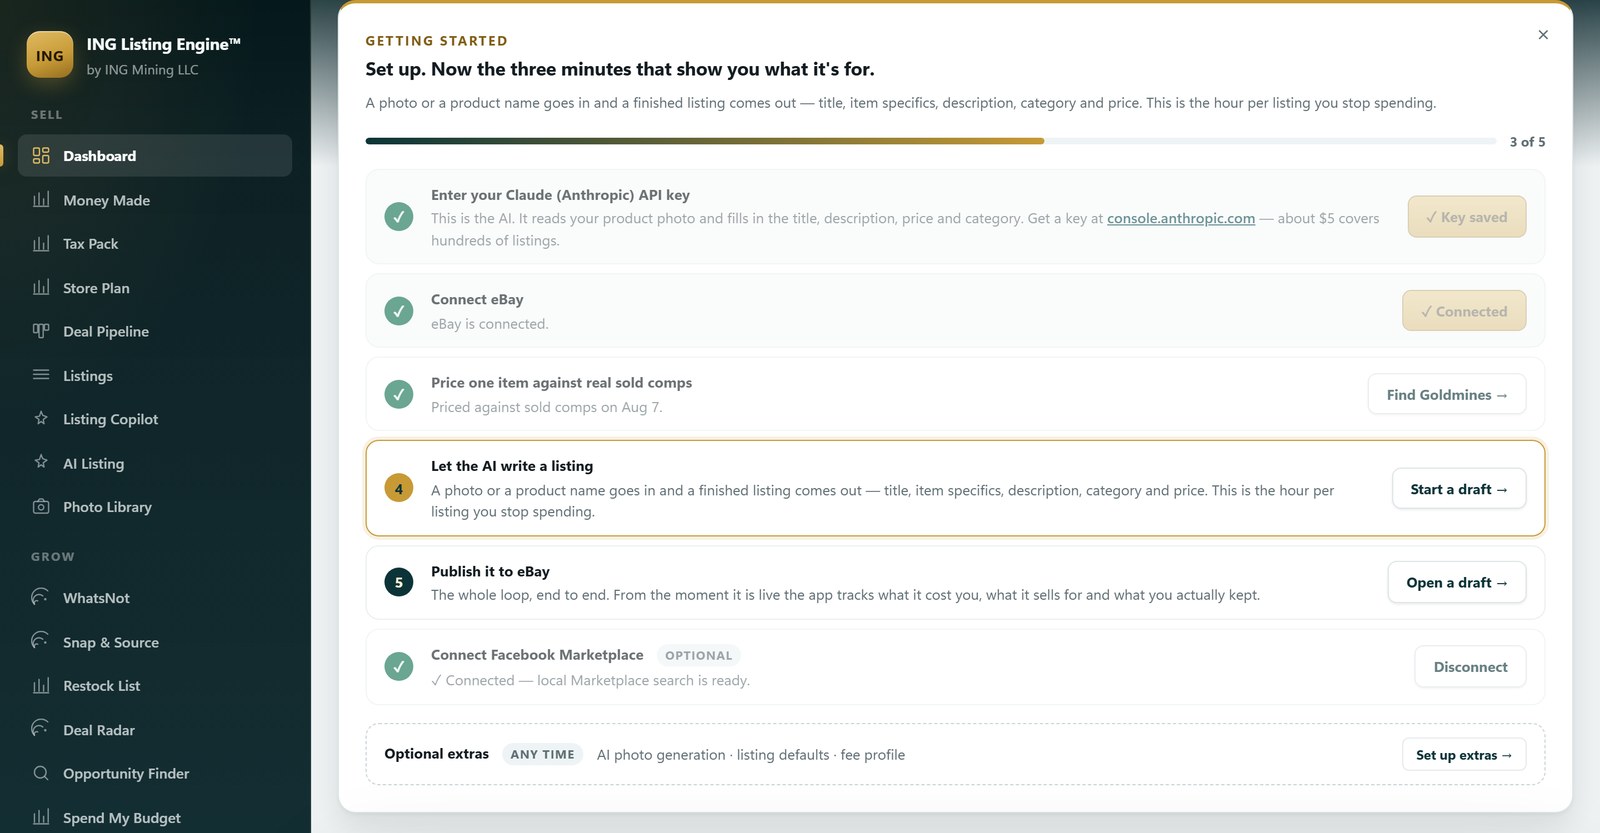Go to AI Listing
The height and width of the screenshot is (833, 1600).
[155, 463]
